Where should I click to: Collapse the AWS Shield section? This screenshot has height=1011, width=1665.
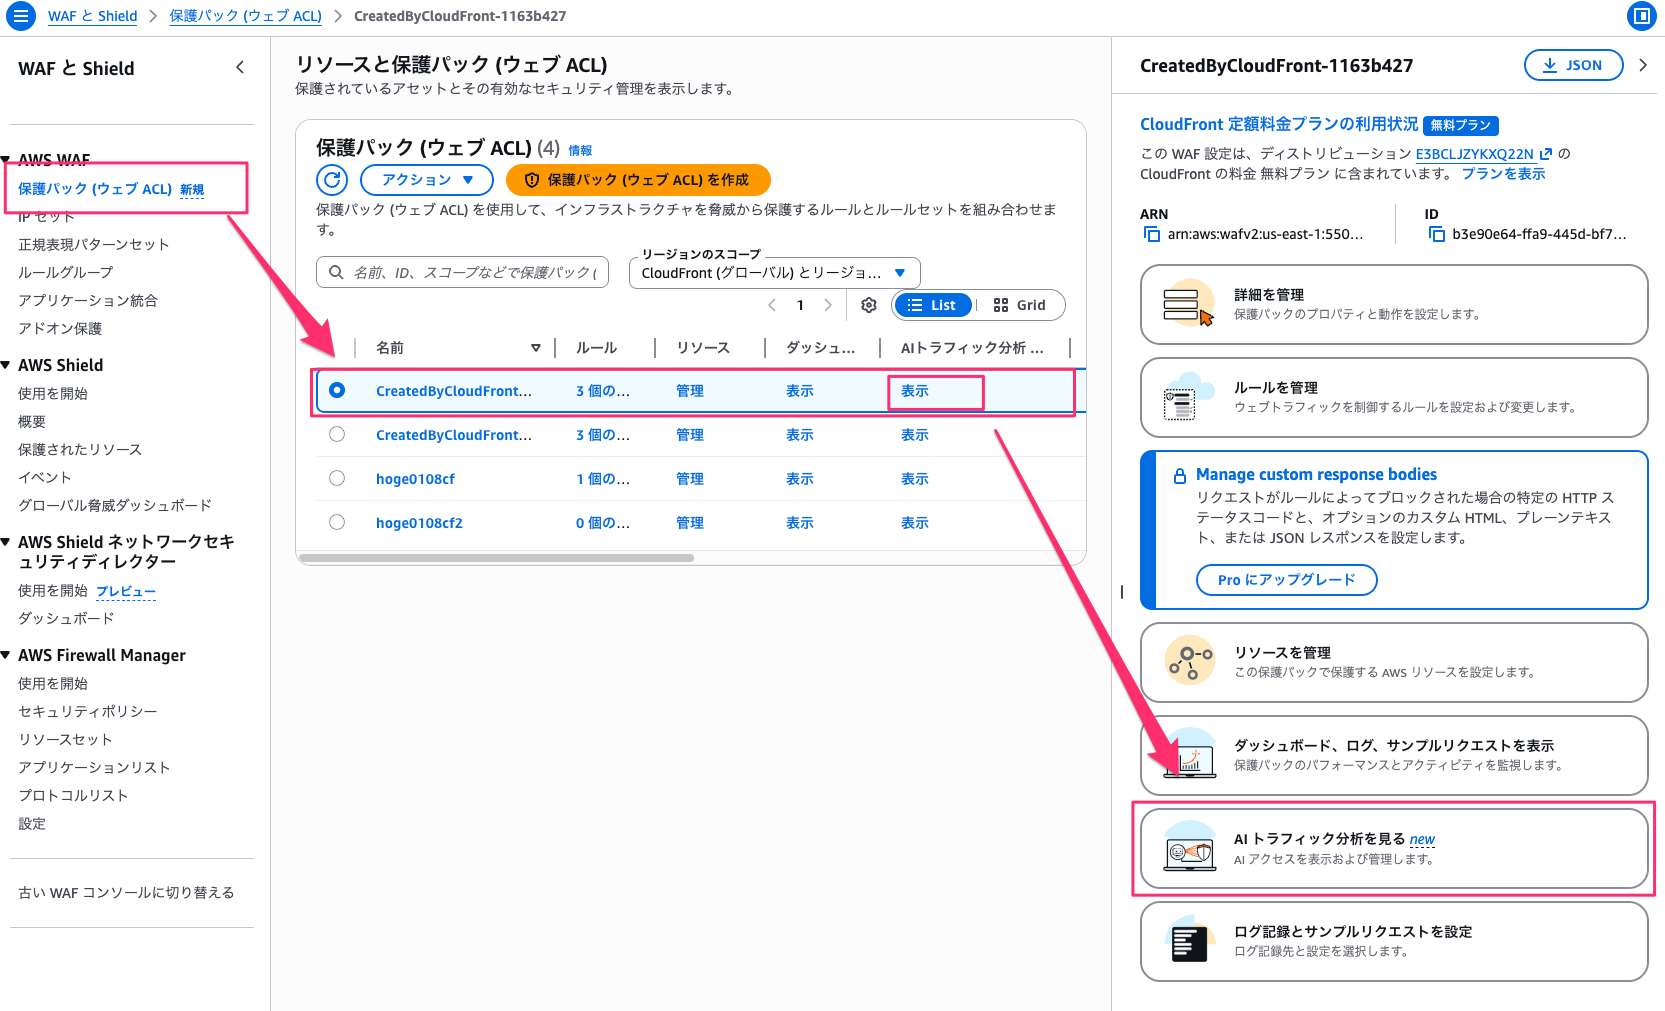[x=6, y=365]
